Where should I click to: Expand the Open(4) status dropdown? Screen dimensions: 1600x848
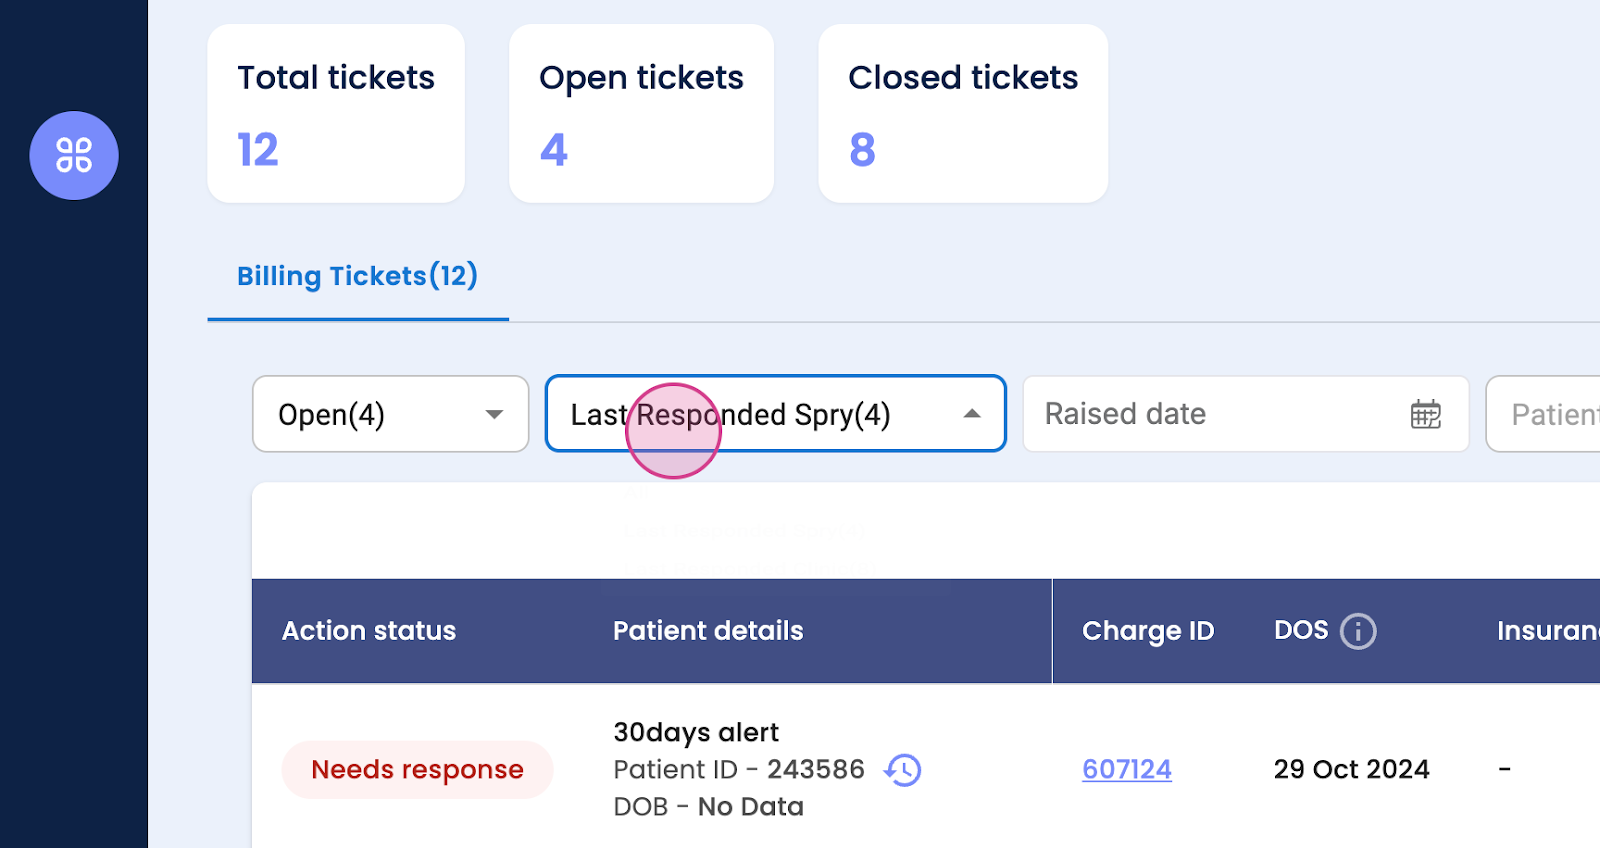[390, 414]
